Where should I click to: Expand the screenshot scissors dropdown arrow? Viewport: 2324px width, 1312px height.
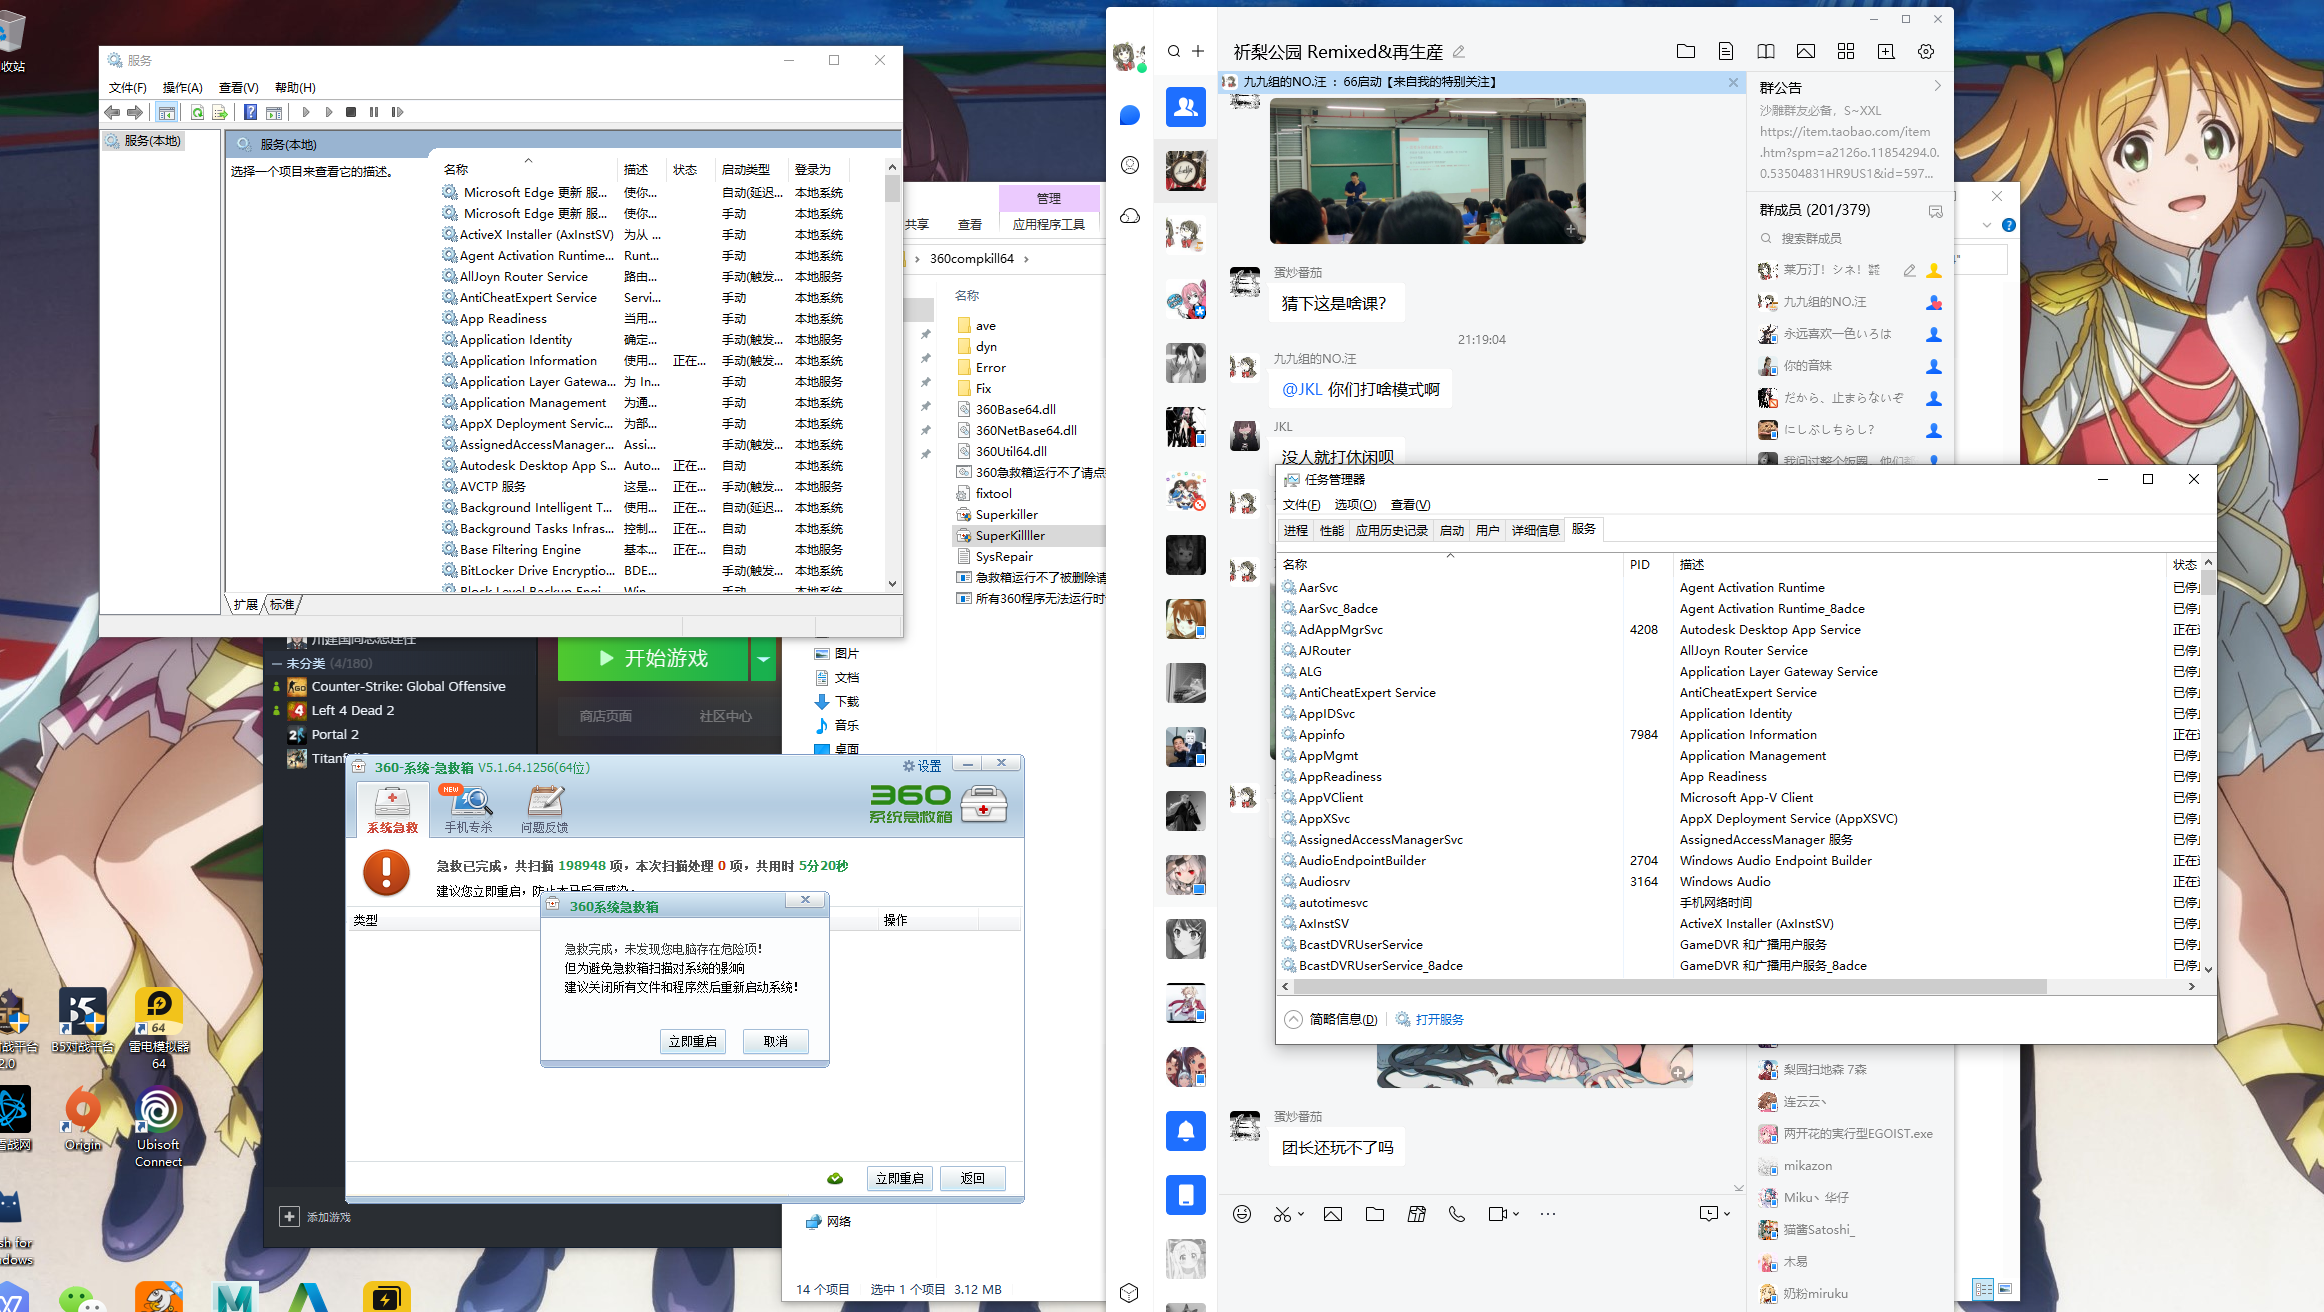[1301, 1214]
